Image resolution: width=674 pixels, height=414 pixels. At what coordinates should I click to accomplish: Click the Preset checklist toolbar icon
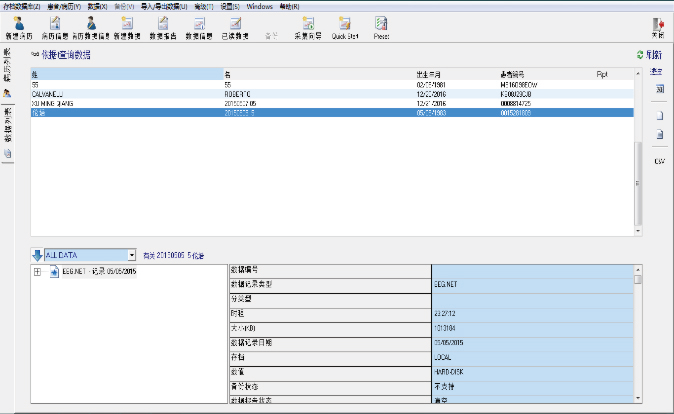381,23
